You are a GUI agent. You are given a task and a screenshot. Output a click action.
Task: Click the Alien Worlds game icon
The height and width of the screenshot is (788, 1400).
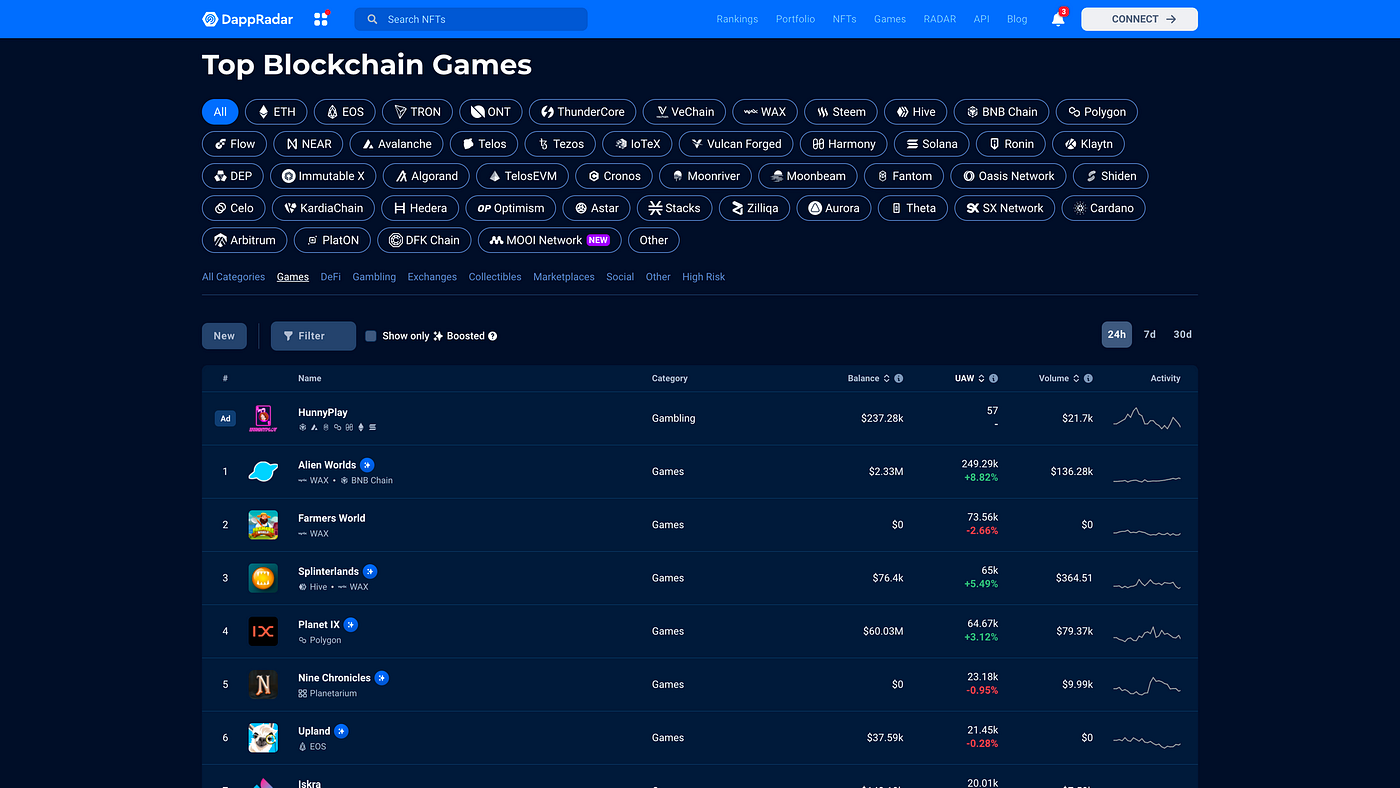263,471
